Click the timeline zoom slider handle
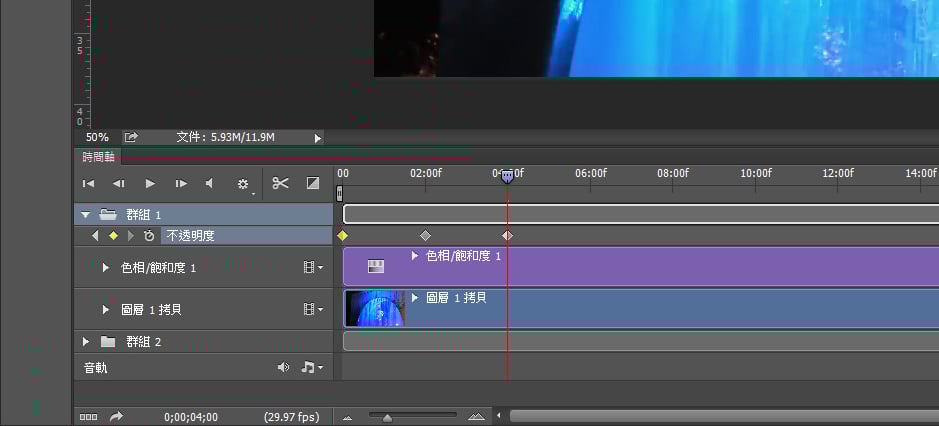The width and height of the screenshot is (939, 426). (387, 417)
